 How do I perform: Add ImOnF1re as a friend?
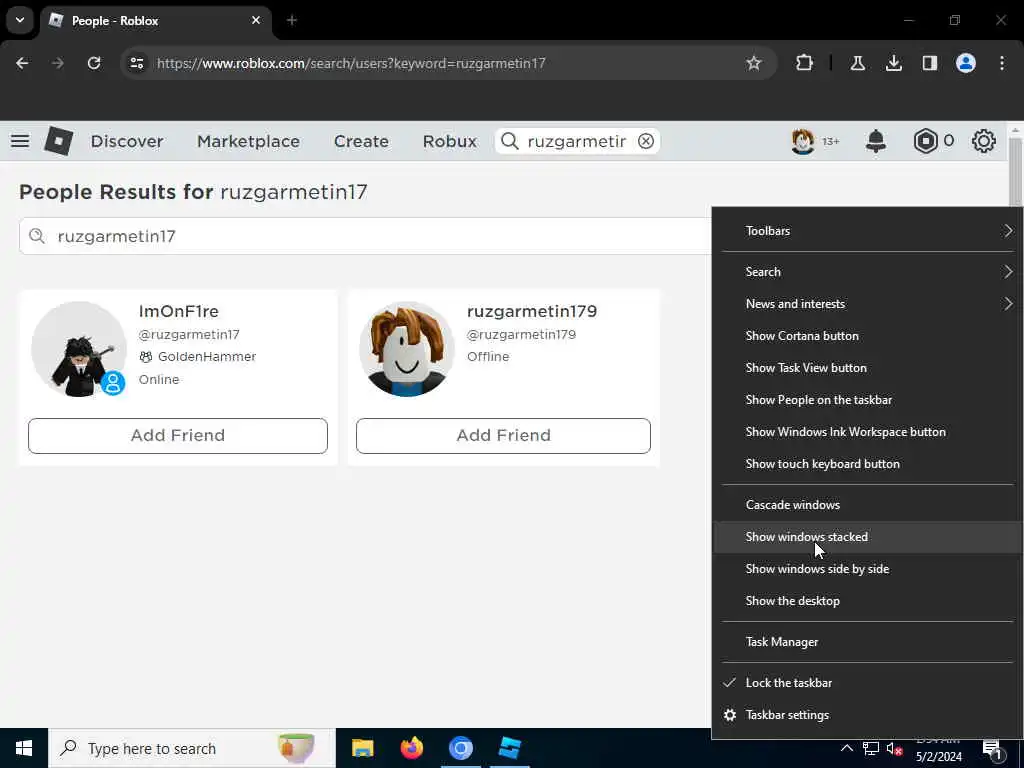[x=178, y=436]
